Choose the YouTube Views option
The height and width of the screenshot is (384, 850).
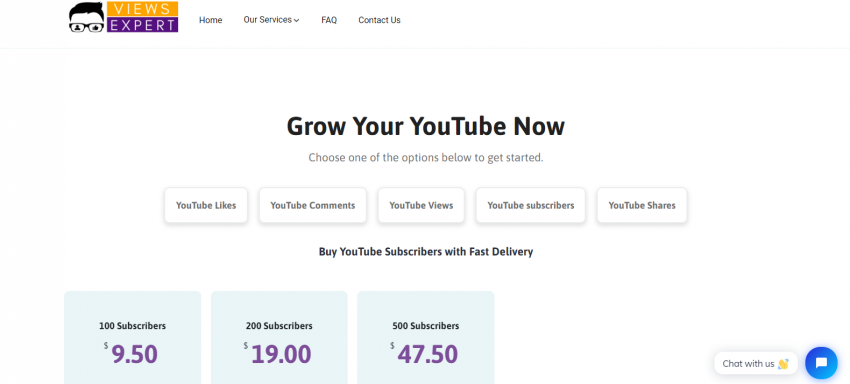(x=421, y=205)
